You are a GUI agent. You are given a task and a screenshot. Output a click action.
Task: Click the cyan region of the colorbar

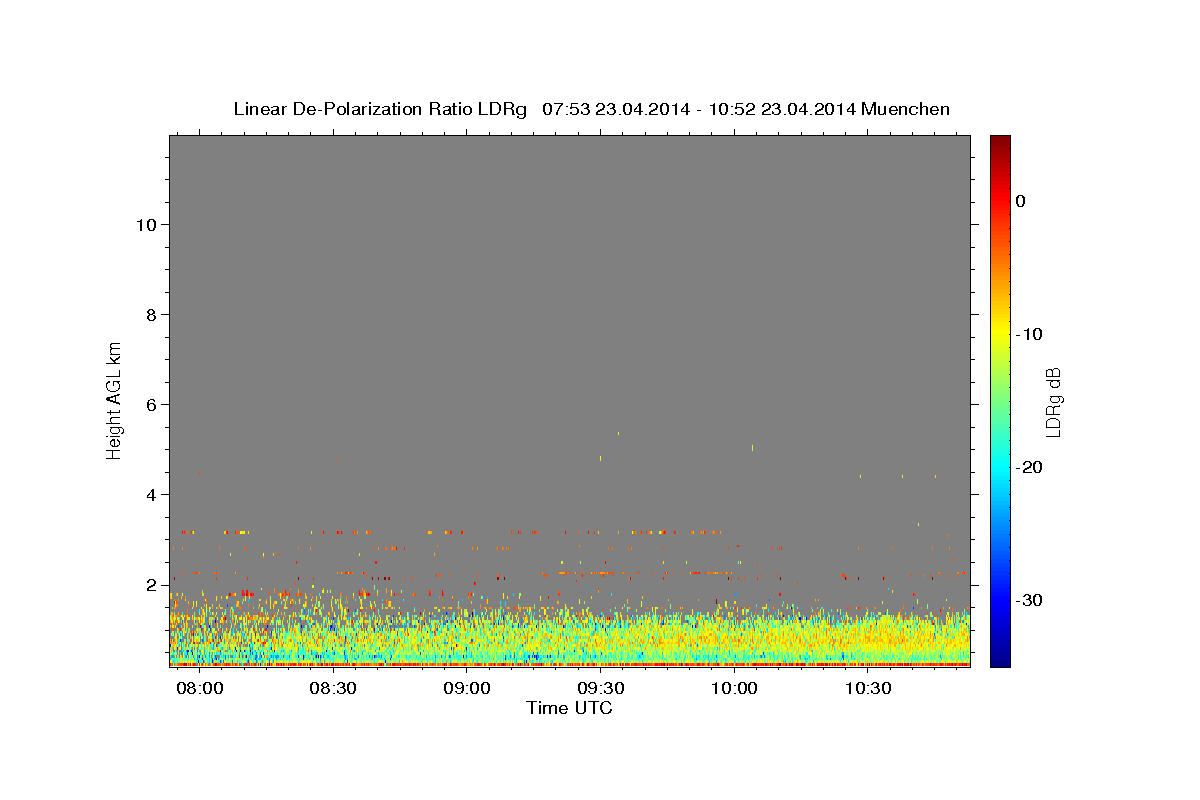coord(1000,467)
